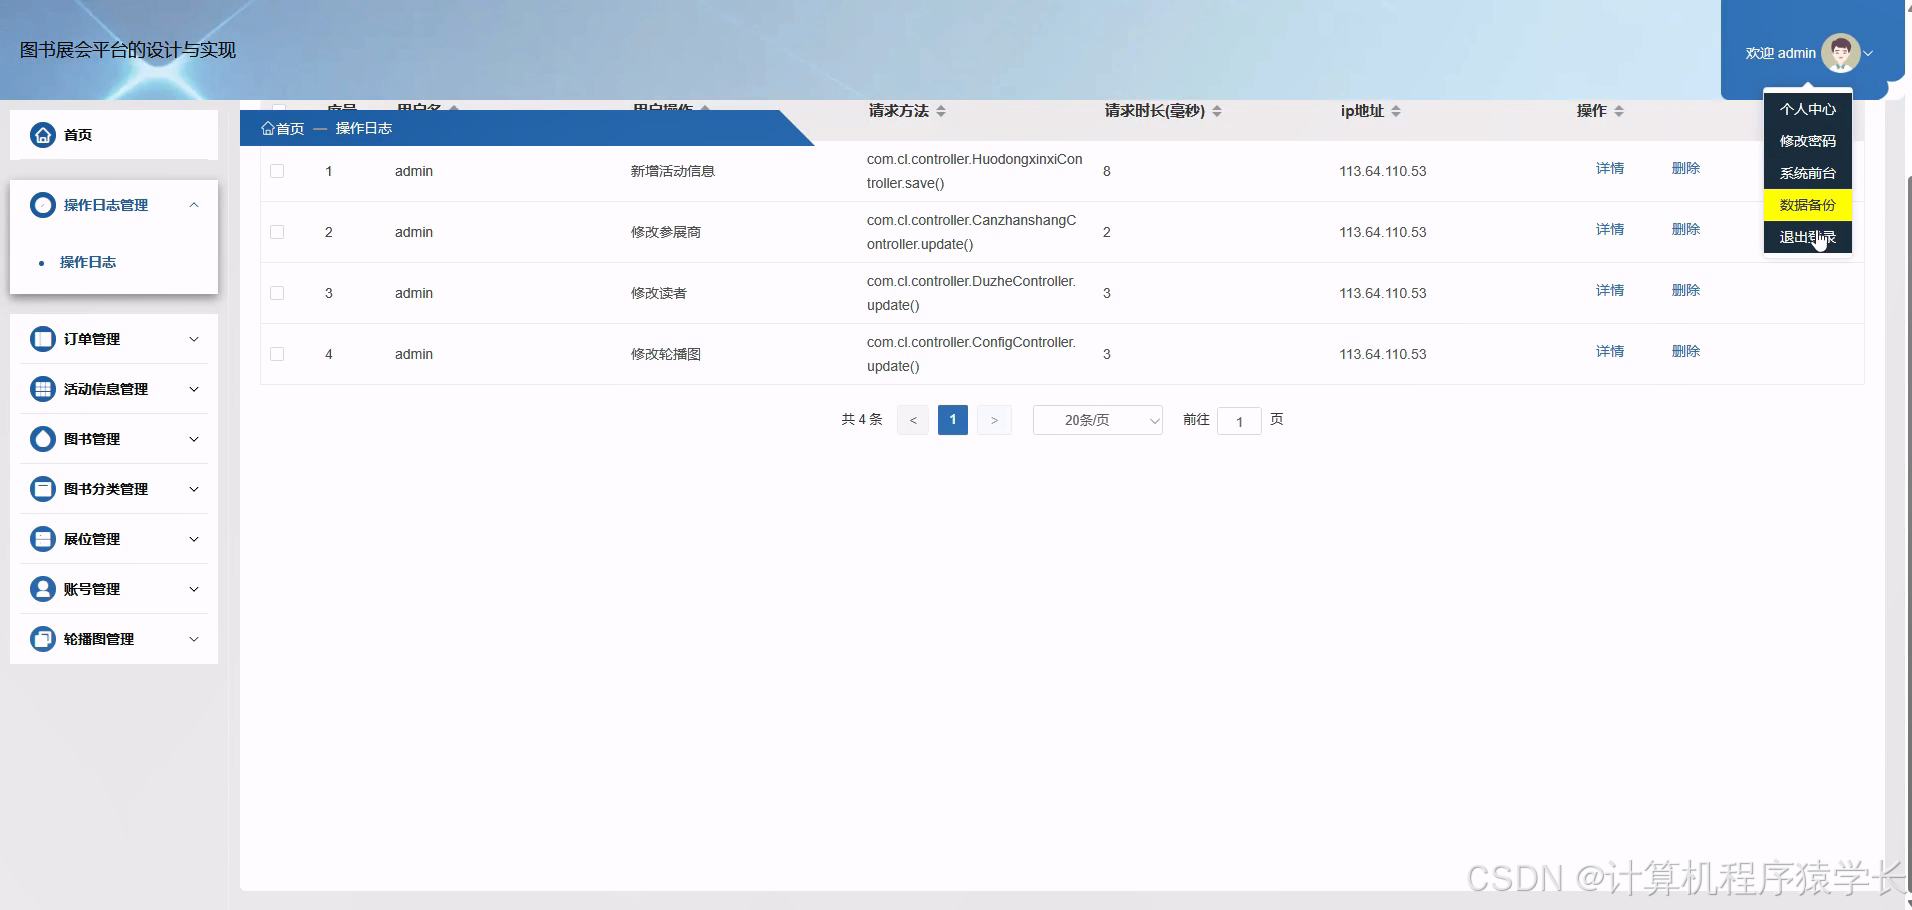Click 删除 on row 2
This screenshot has height=910, width=1912.
click(1686, 229)
